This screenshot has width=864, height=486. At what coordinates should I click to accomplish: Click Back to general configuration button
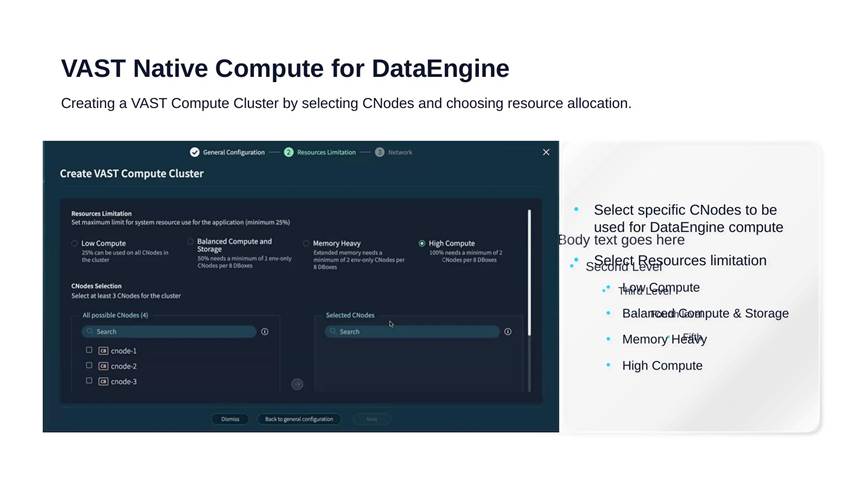point(299,419)
